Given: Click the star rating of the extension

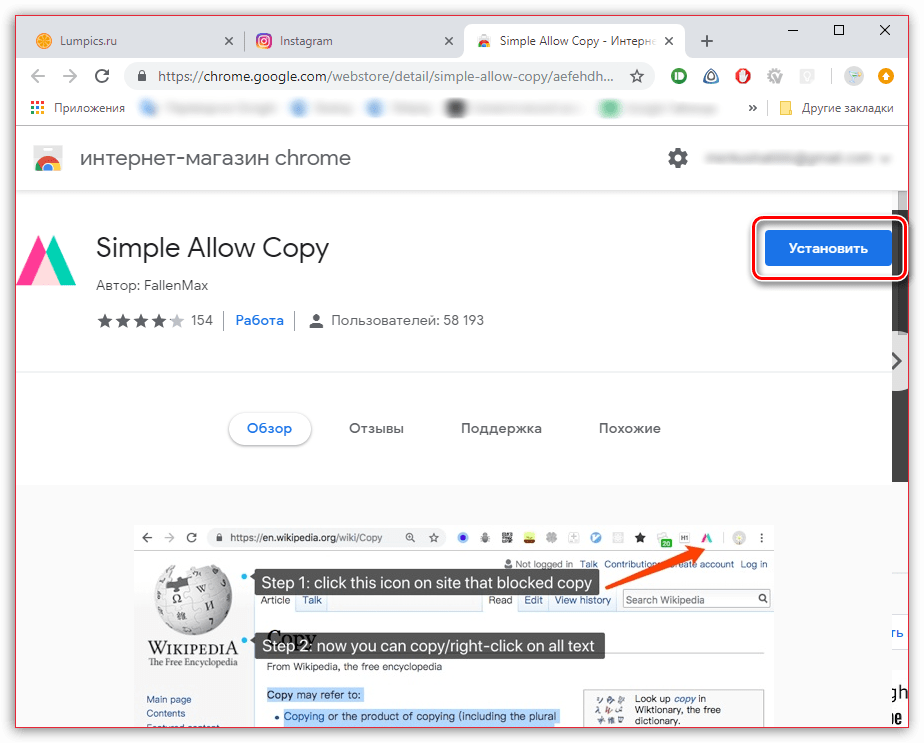Looking at the screenshot, I should click(x=140, y=321).
